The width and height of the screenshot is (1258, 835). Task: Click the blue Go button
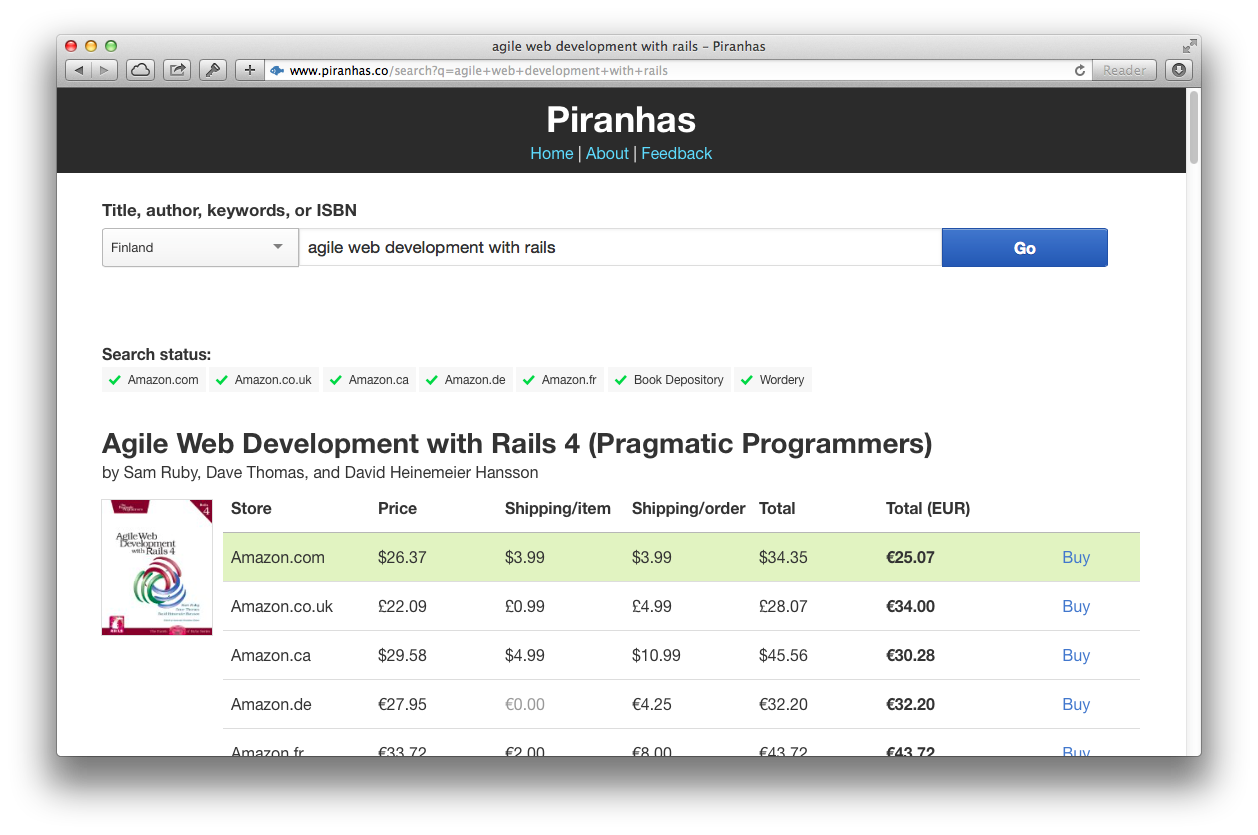click(x=1025, y=247)
